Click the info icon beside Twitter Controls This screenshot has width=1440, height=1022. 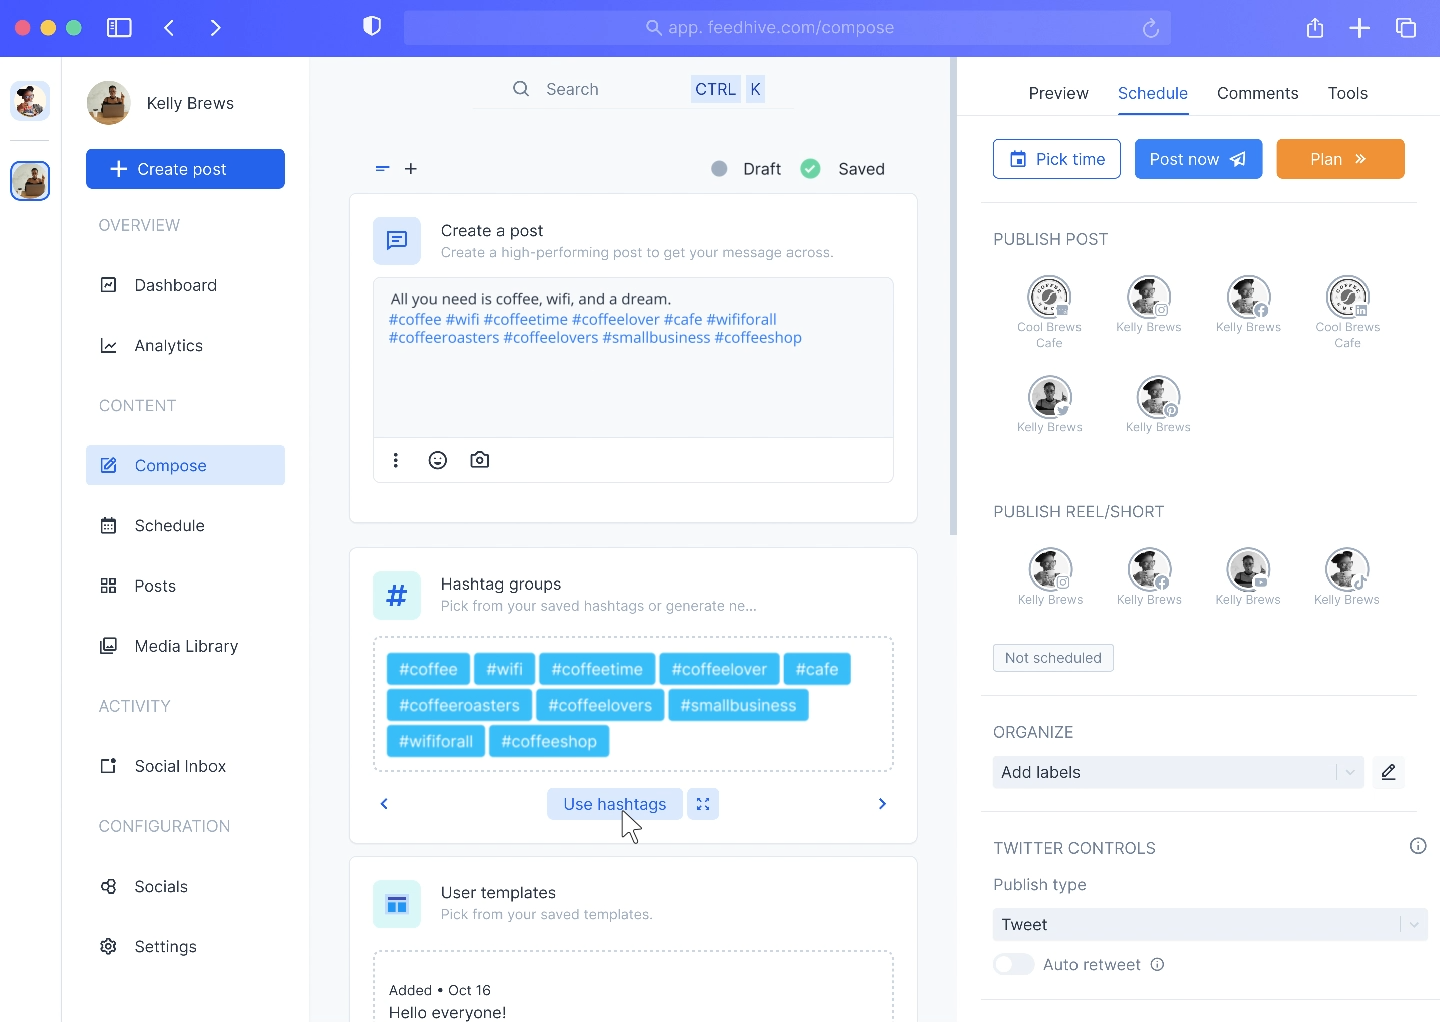pos(1418,846)
